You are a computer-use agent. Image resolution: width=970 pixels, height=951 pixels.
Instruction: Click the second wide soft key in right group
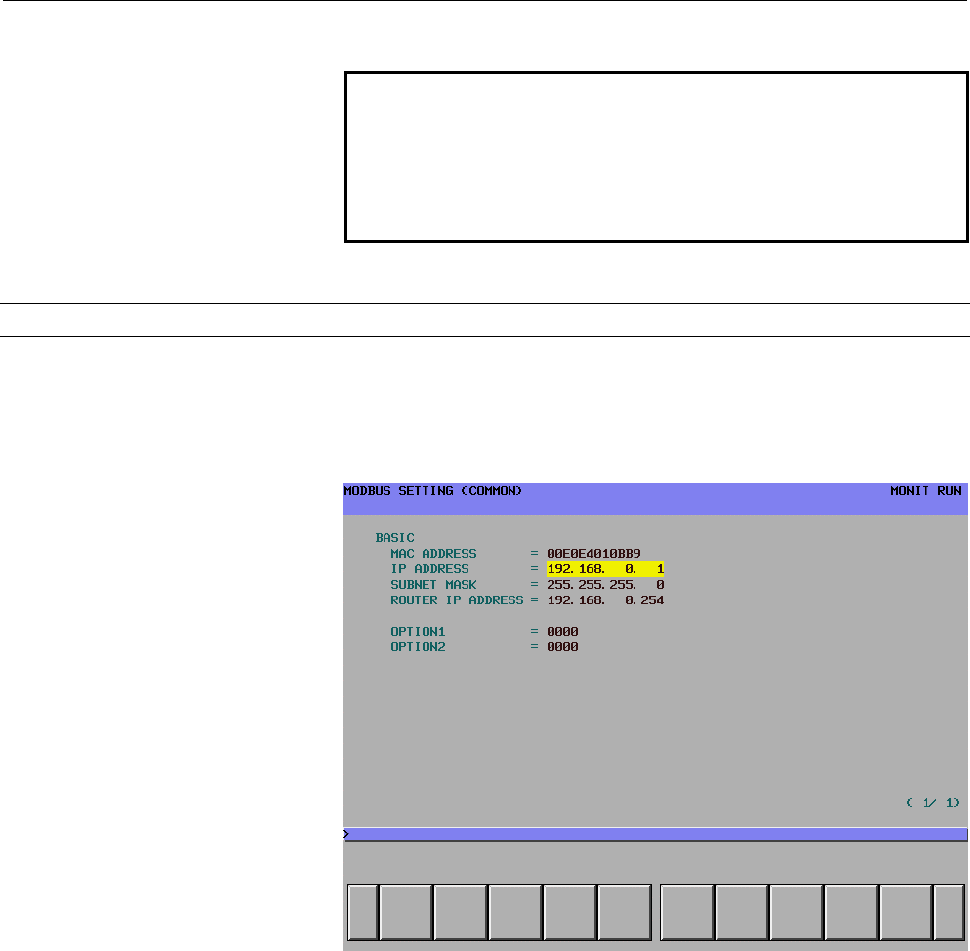[x=742, y=912]
